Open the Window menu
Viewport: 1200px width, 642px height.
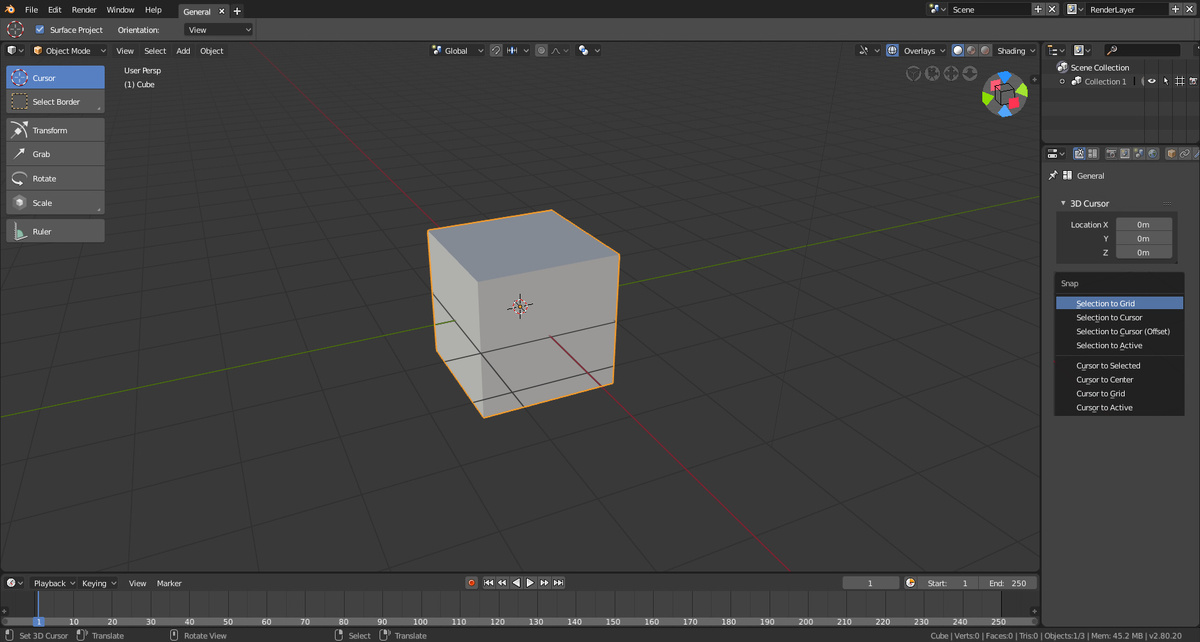(x=120, y=9)
